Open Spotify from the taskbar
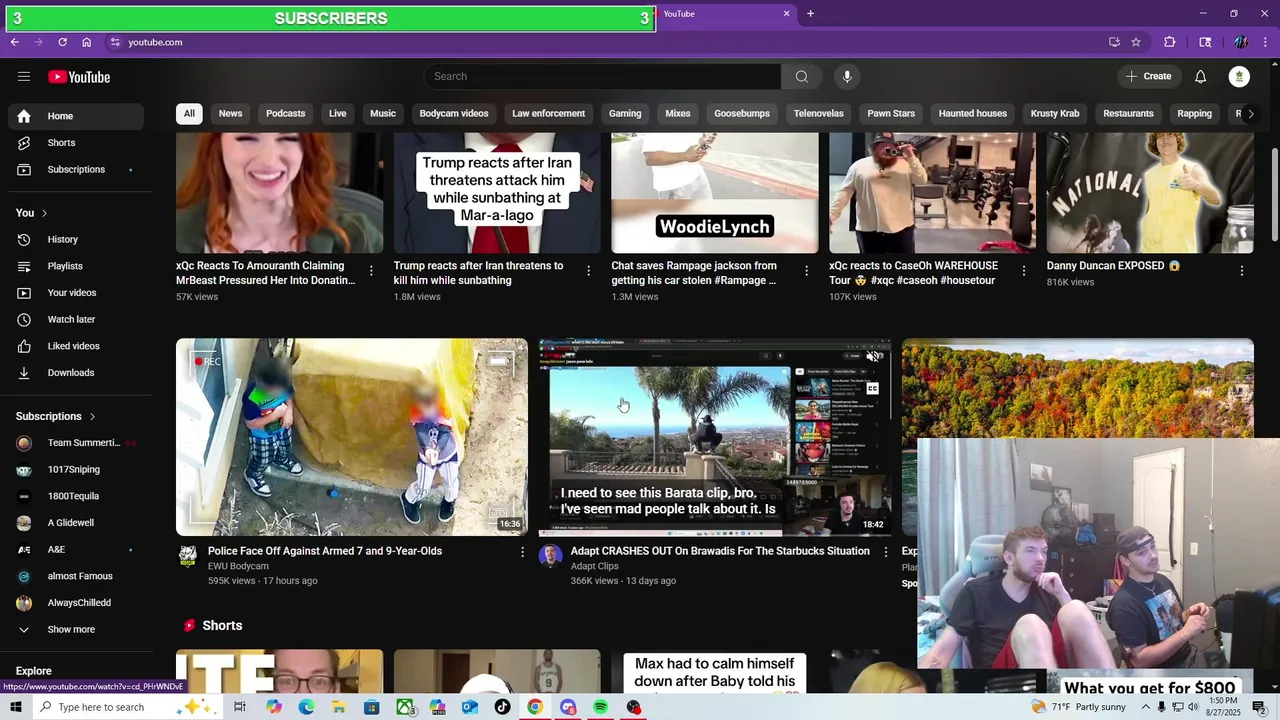Screen dimensions: 1280x720 pos(600,707)
